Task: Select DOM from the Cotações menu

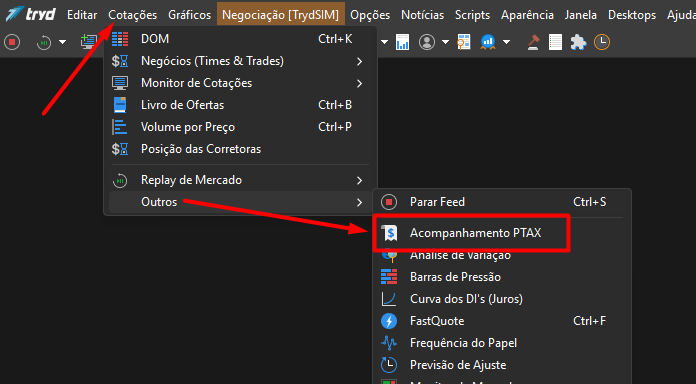Action: [240, 39]
